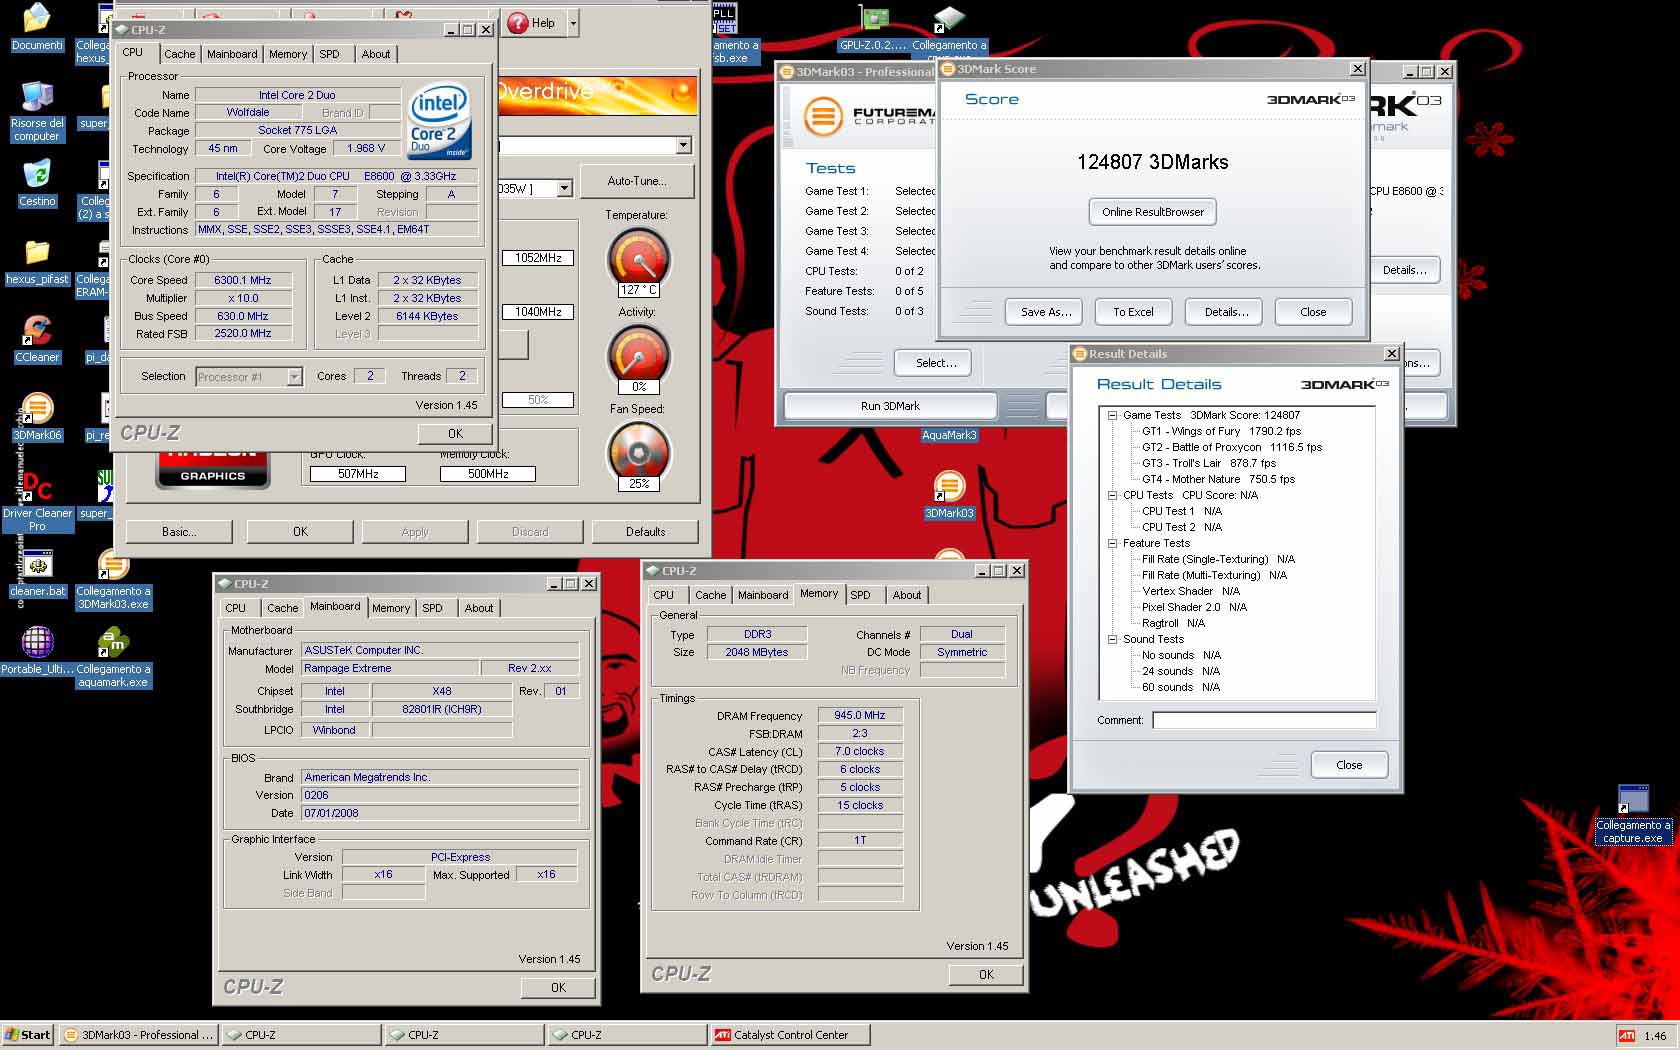Click Auto-Tune button in Catalyst Overdrive
Viewport: 1680px width, 1050px height.
(637, 181)
